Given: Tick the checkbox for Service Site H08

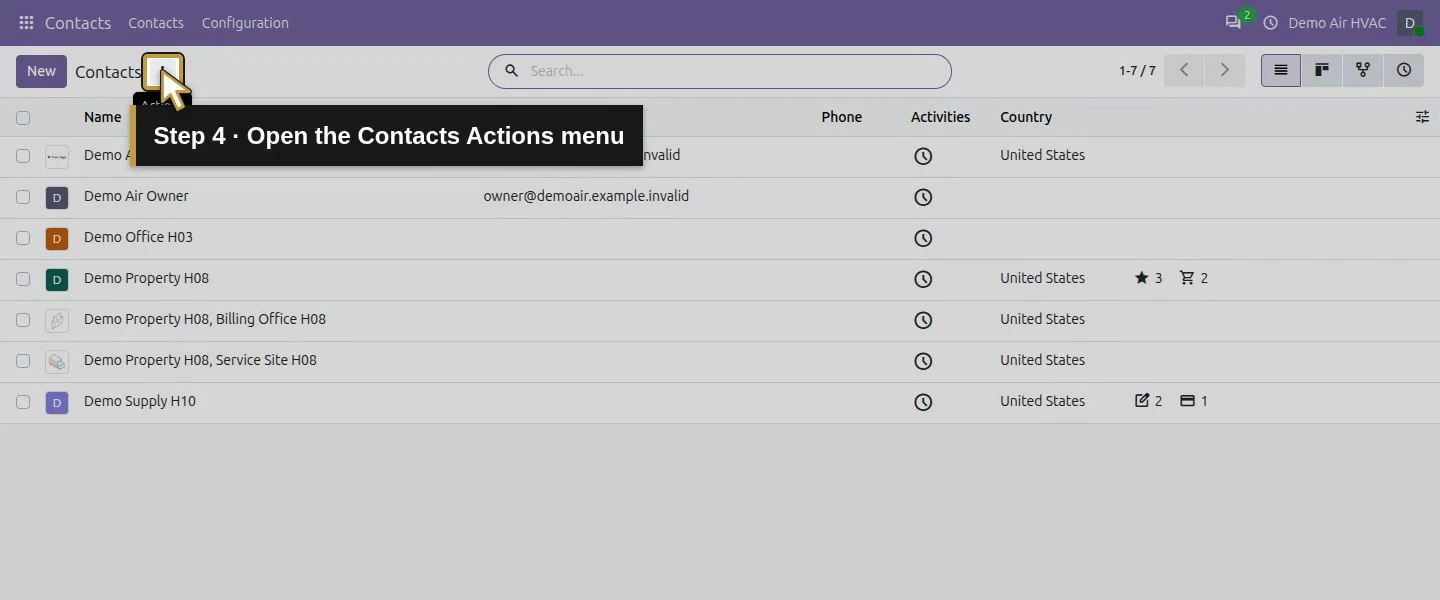Looking at the screenshot, I should pos(23,361).
